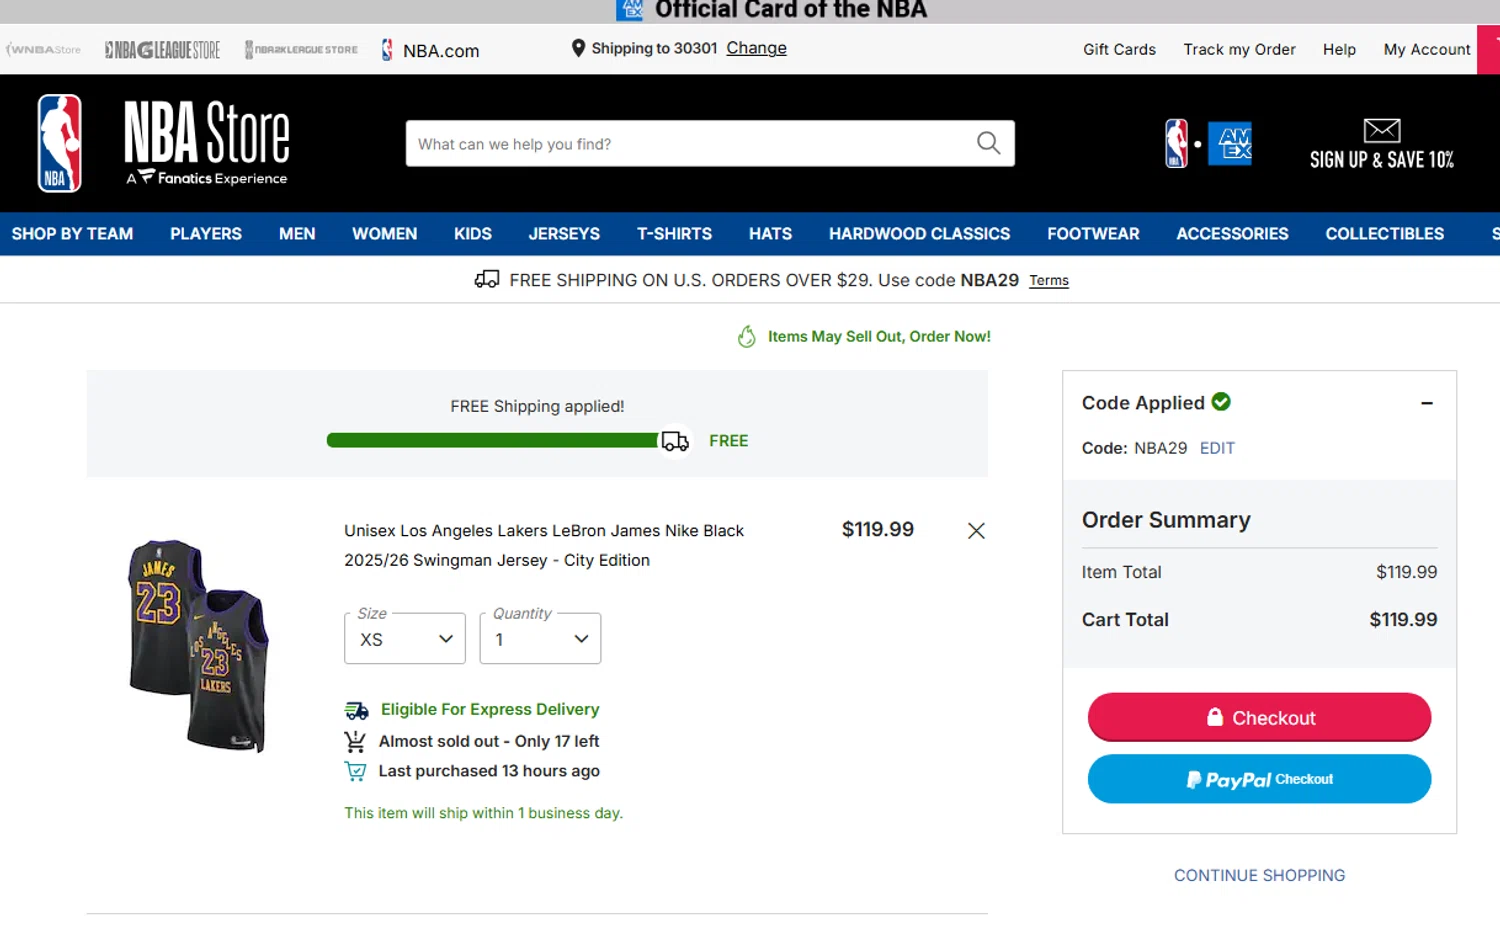Click the truck icon on shipping progress bar
Image resolution: width=1500 pixels, height=947 pixels.
click(x=675, y=441)
